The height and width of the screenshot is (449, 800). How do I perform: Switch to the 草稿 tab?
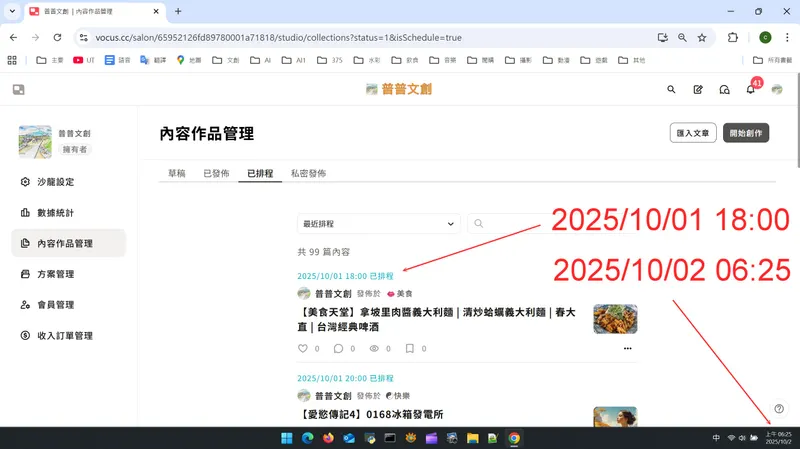(177, 173)
